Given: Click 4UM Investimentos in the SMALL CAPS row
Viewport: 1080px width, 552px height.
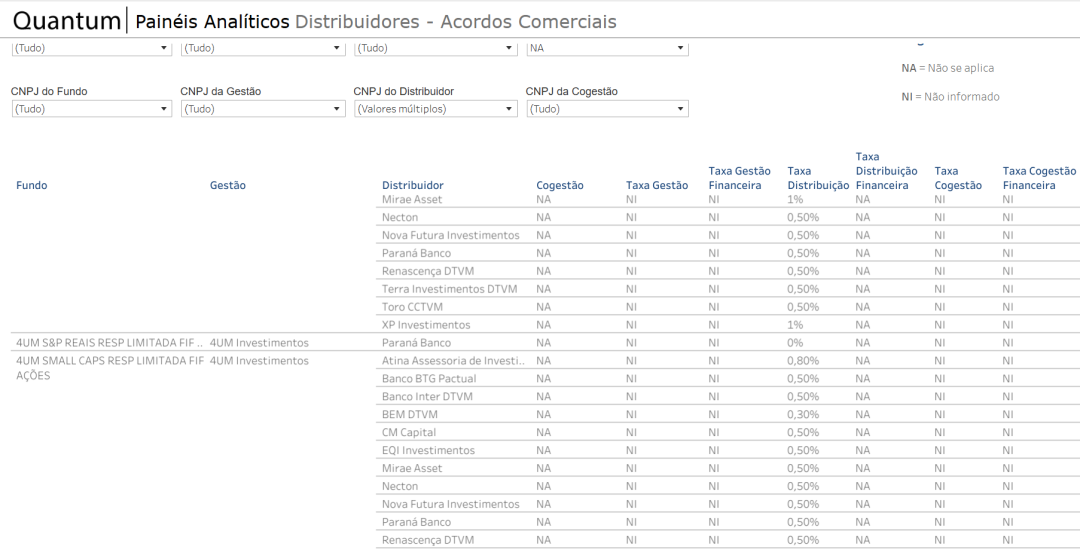Looking at the screenshot, I should pos(259,360).
